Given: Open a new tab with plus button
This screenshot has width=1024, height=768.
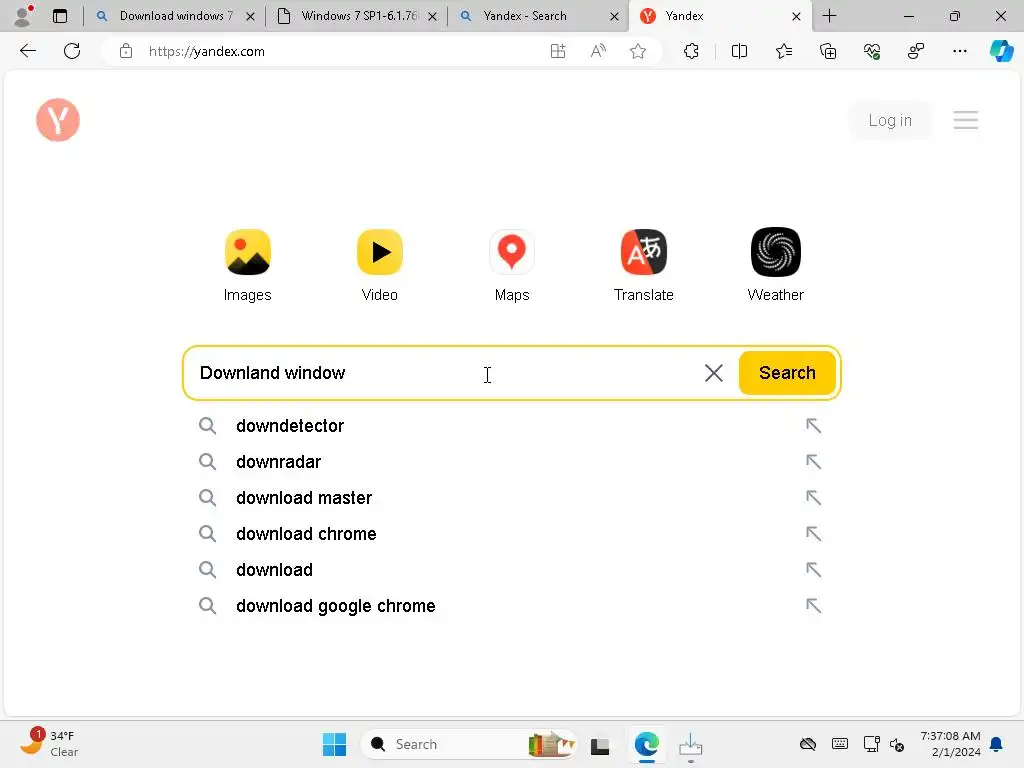Looking at the screenshot, I should 829,16.
